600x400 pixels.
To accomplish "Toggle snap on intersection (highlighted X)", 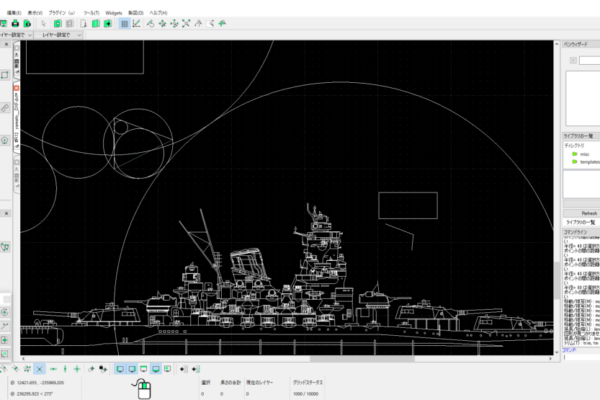I will (39, 369).
